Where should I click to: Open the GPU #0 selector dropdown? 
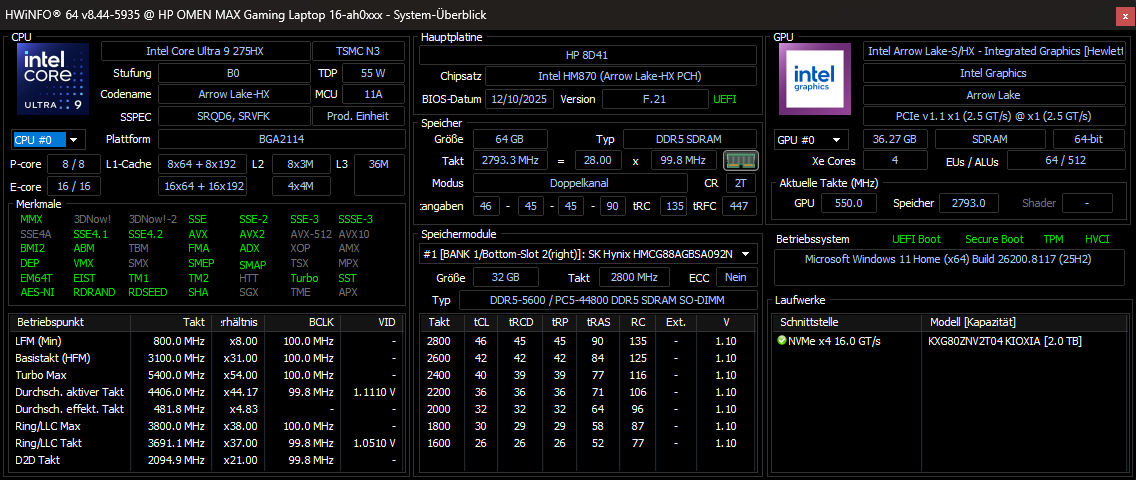pos(812,140)
